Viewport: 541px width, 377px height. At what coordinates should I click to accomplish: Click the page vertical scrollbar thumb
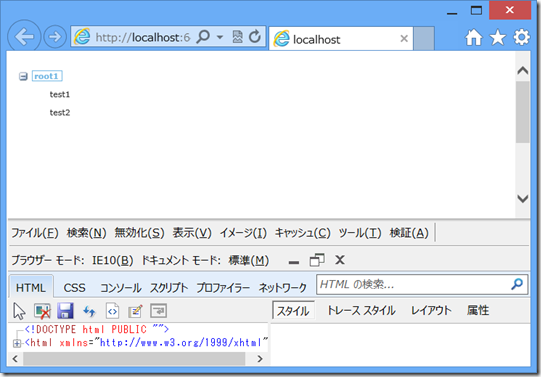523,112
